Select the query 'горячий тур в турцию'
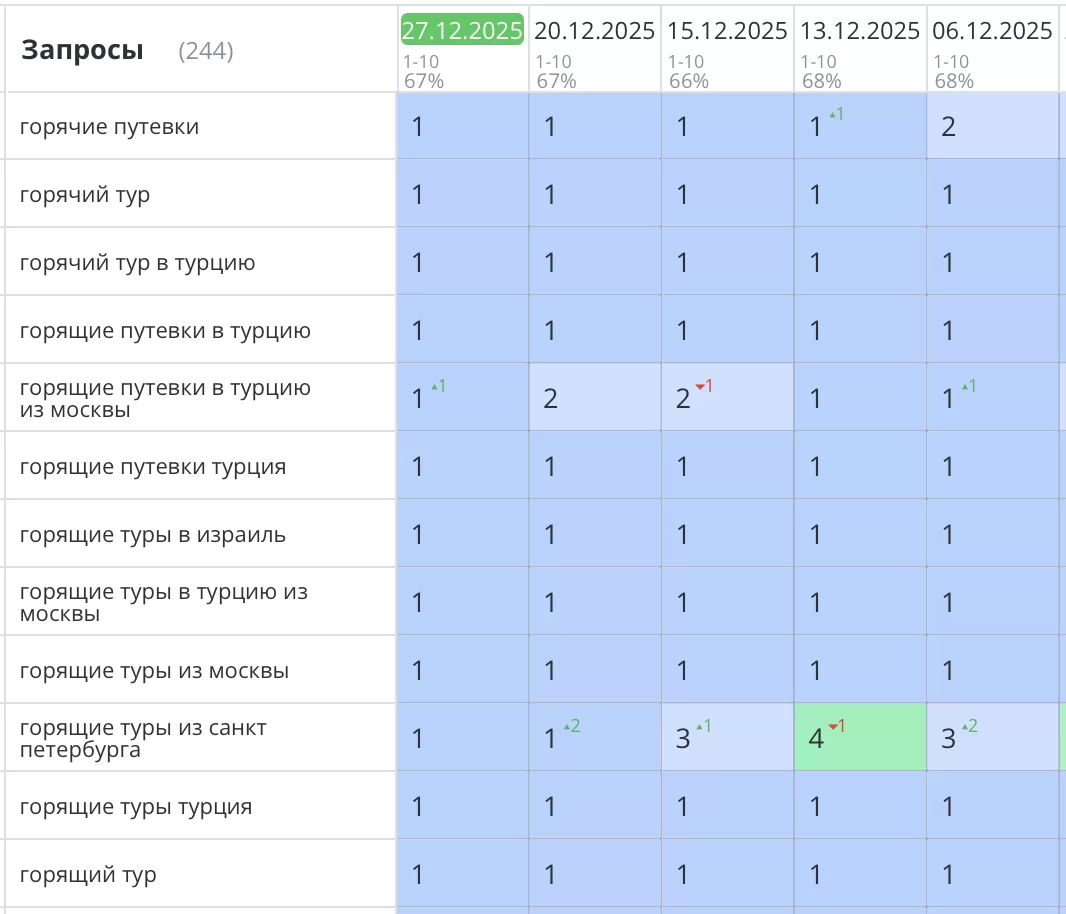The image size is (1066, 914). (x=137, y=263)
